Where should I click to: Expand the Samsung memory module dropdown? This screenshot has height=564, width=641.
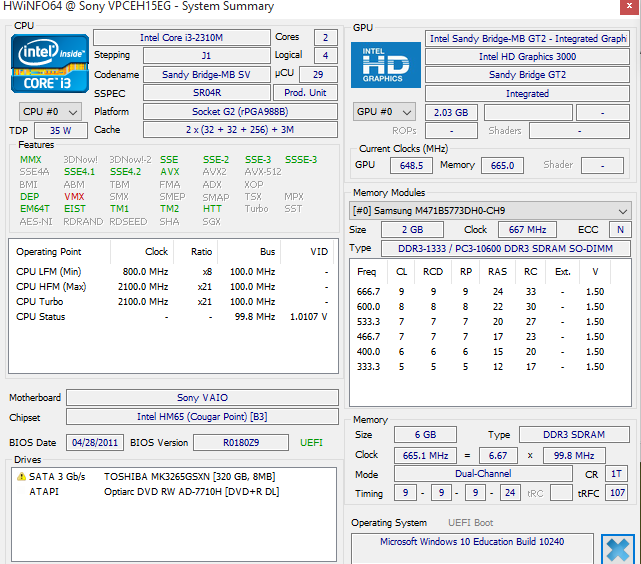pyautogui.click(x=490, y=211)
